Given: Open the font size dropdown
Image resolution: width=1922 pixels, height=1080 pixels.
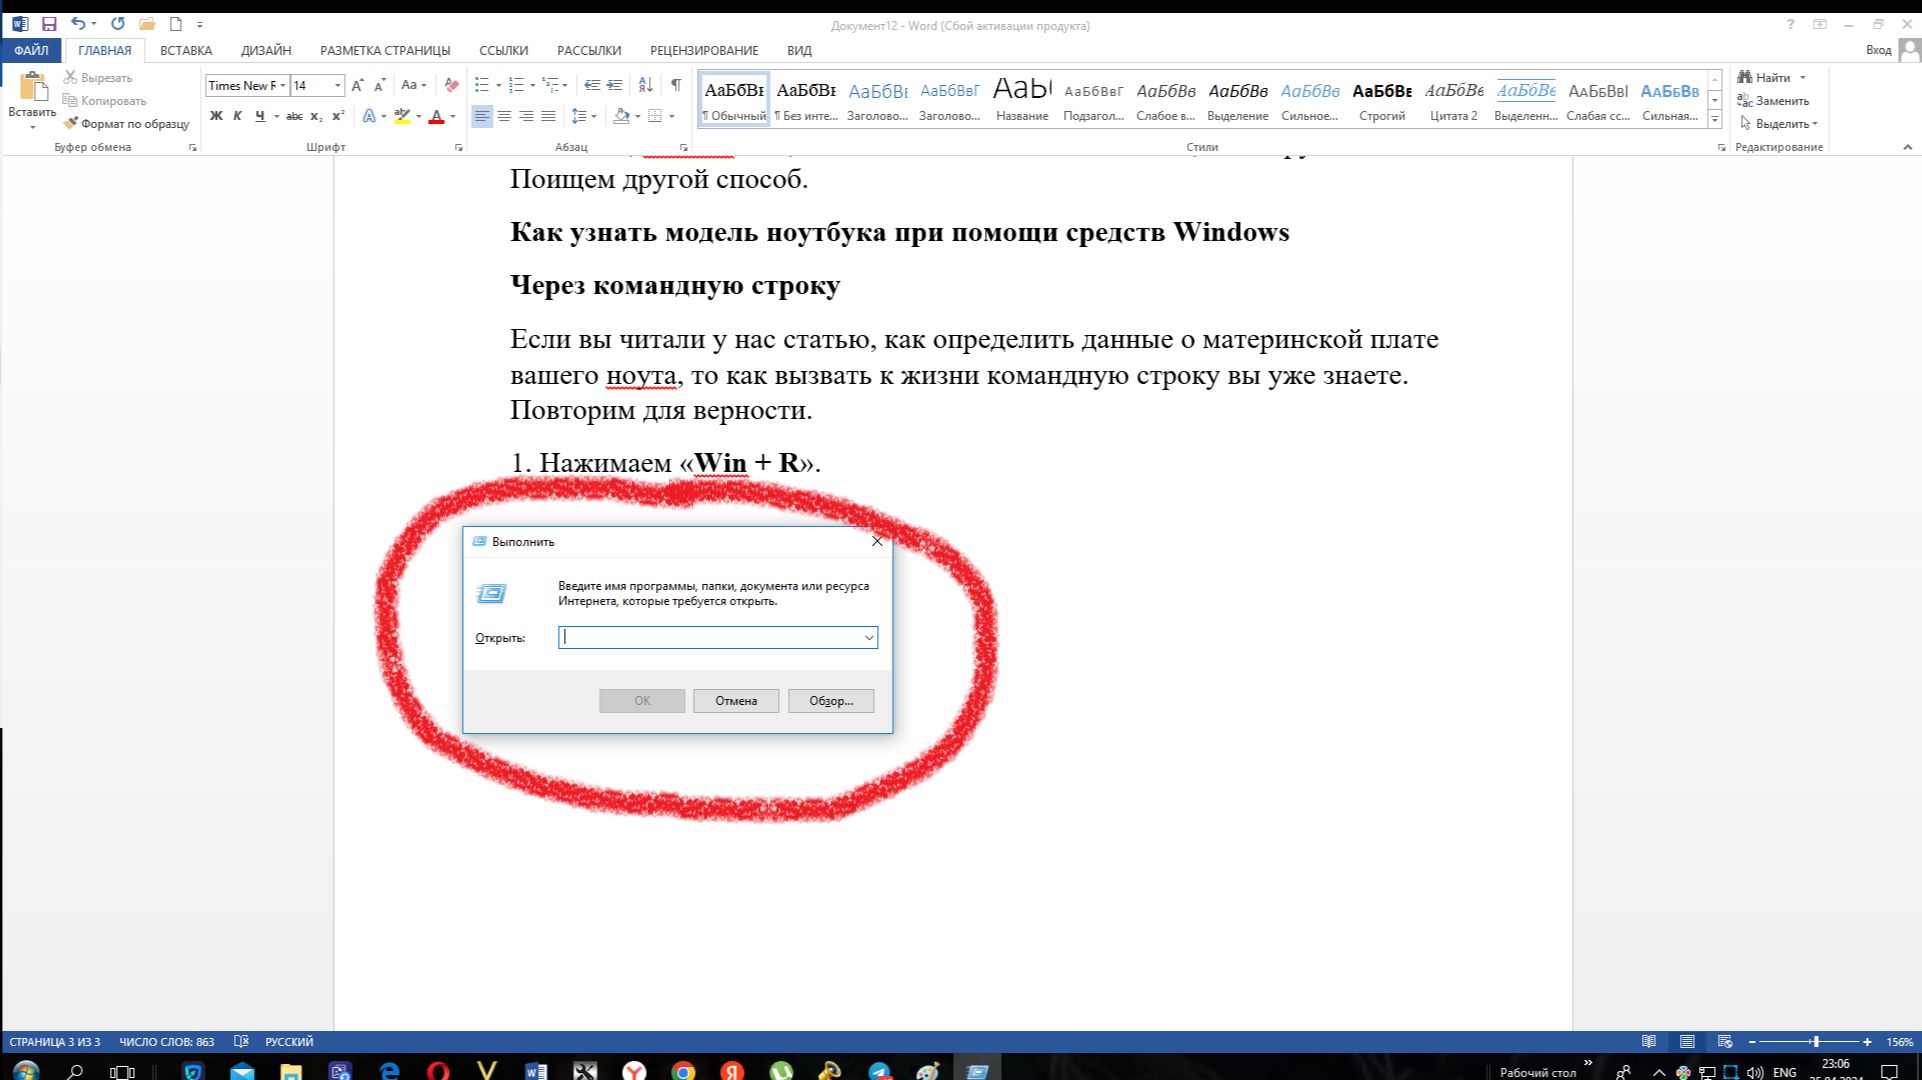Looking at the screenshot, I should 338,85.
